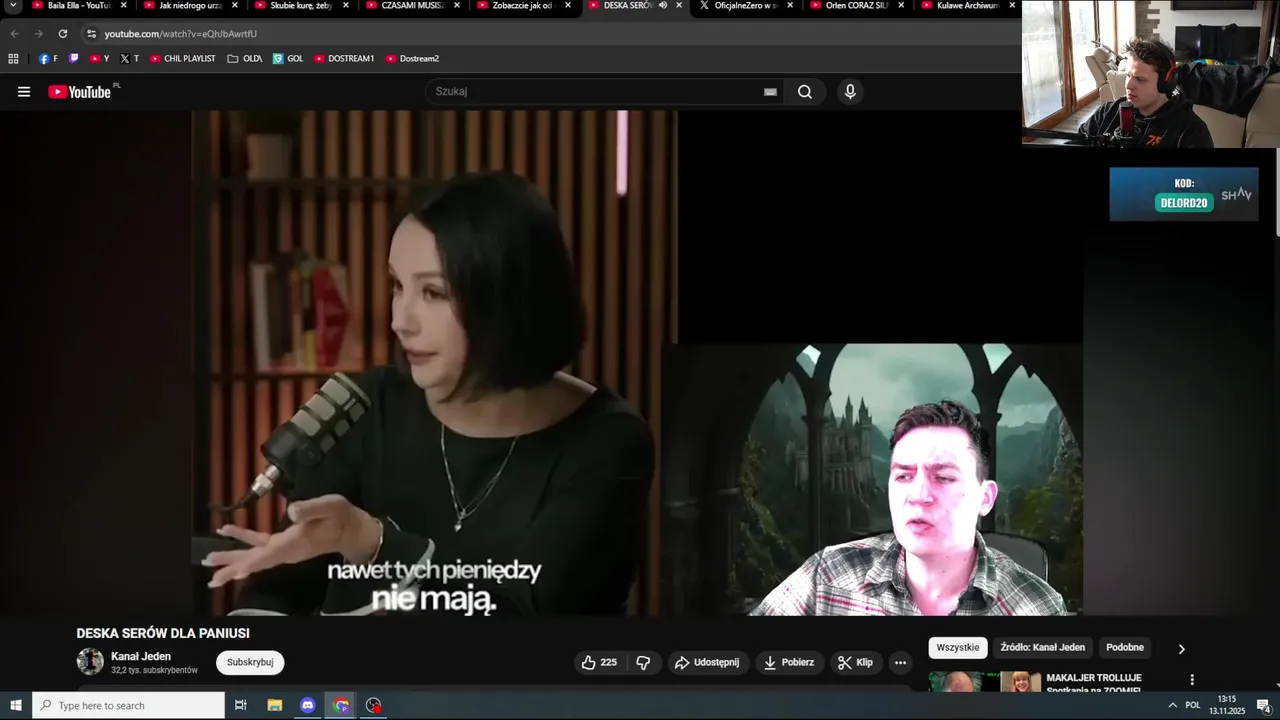The width and height of the screenshot is (1280, 720).
Task: Open the X T bookmark
Action: pos(130,59)
